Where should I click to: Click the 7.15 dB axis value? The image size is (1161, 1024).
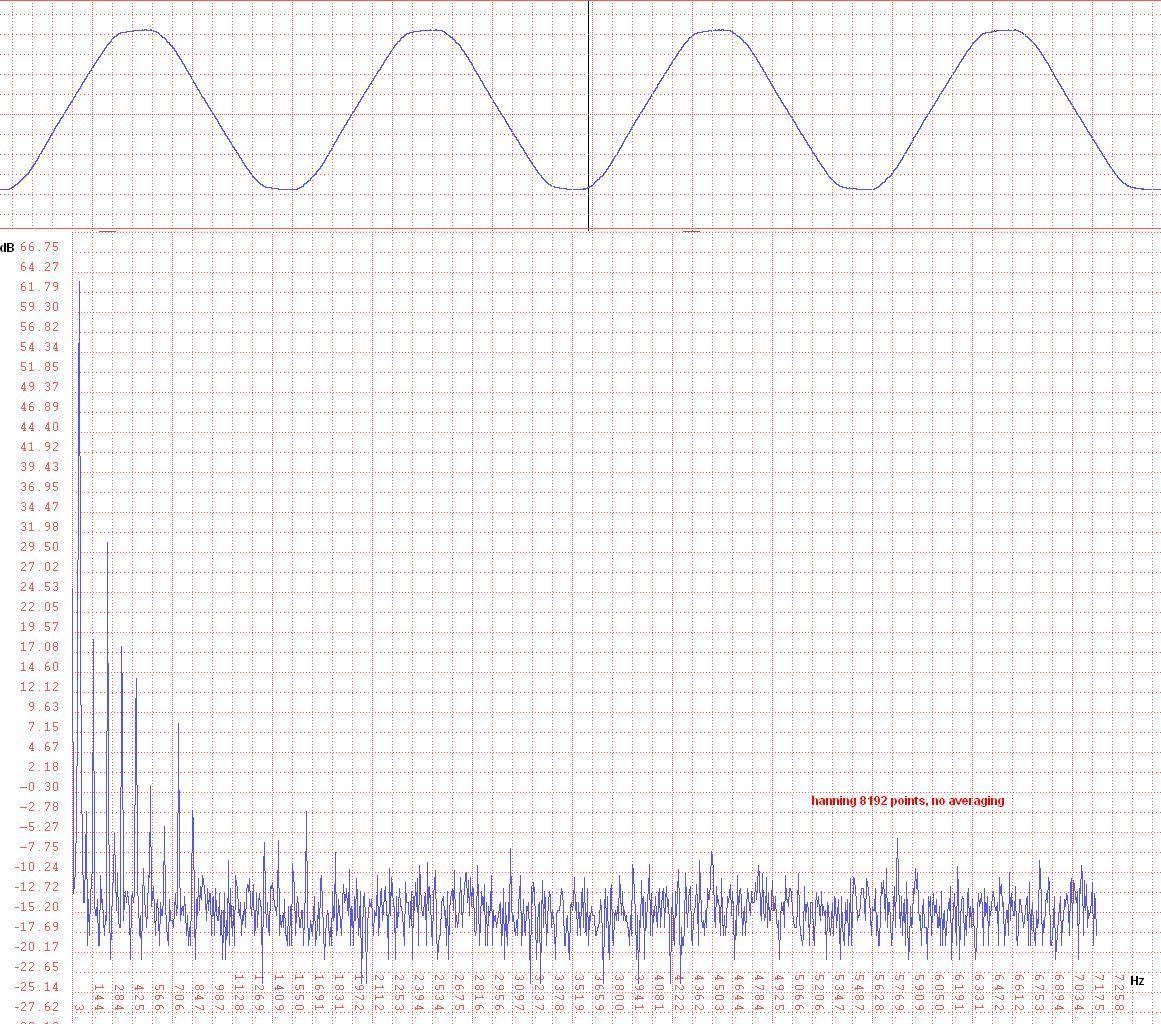[x=43, y=727]
